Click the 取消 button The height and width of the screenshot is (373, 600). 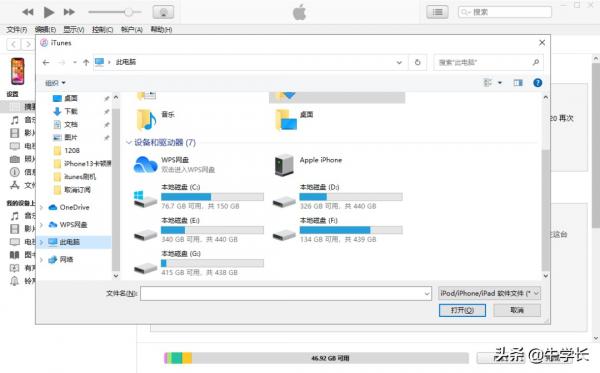coord(517,310)
